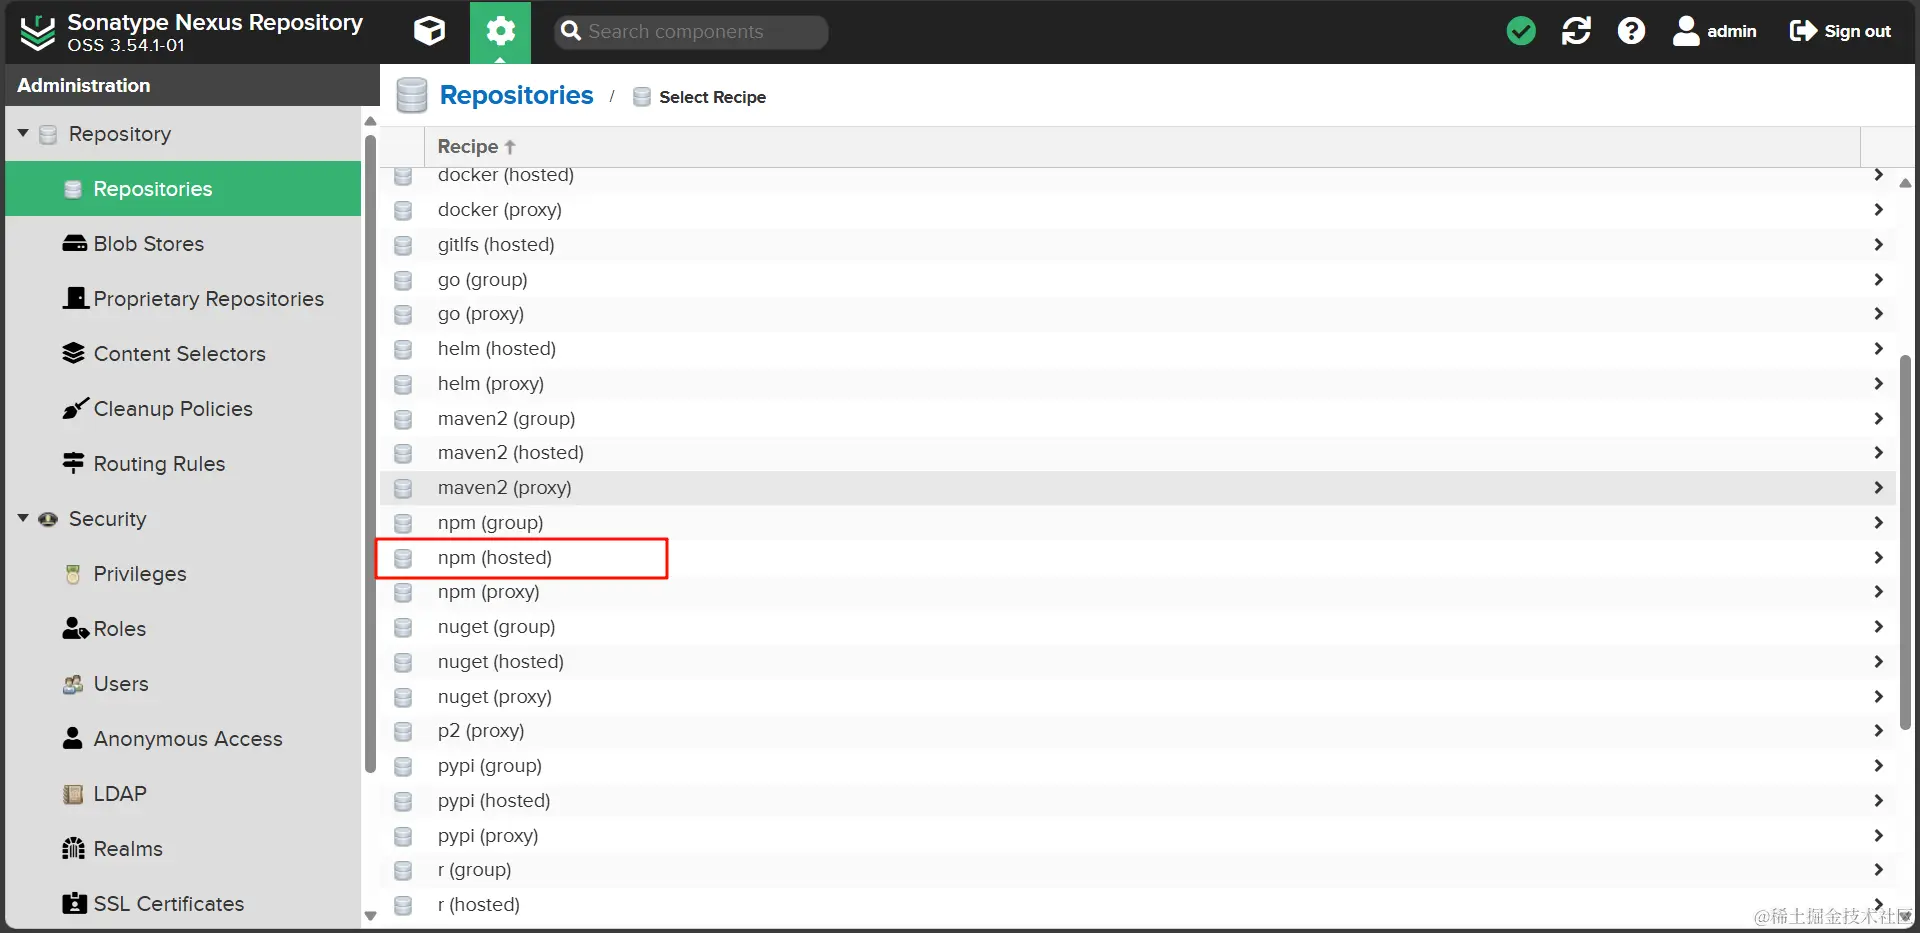This screenshot has height=933, width=1920.
Task: Open Blob Stores in the sidebar
Action: point(183,244)
